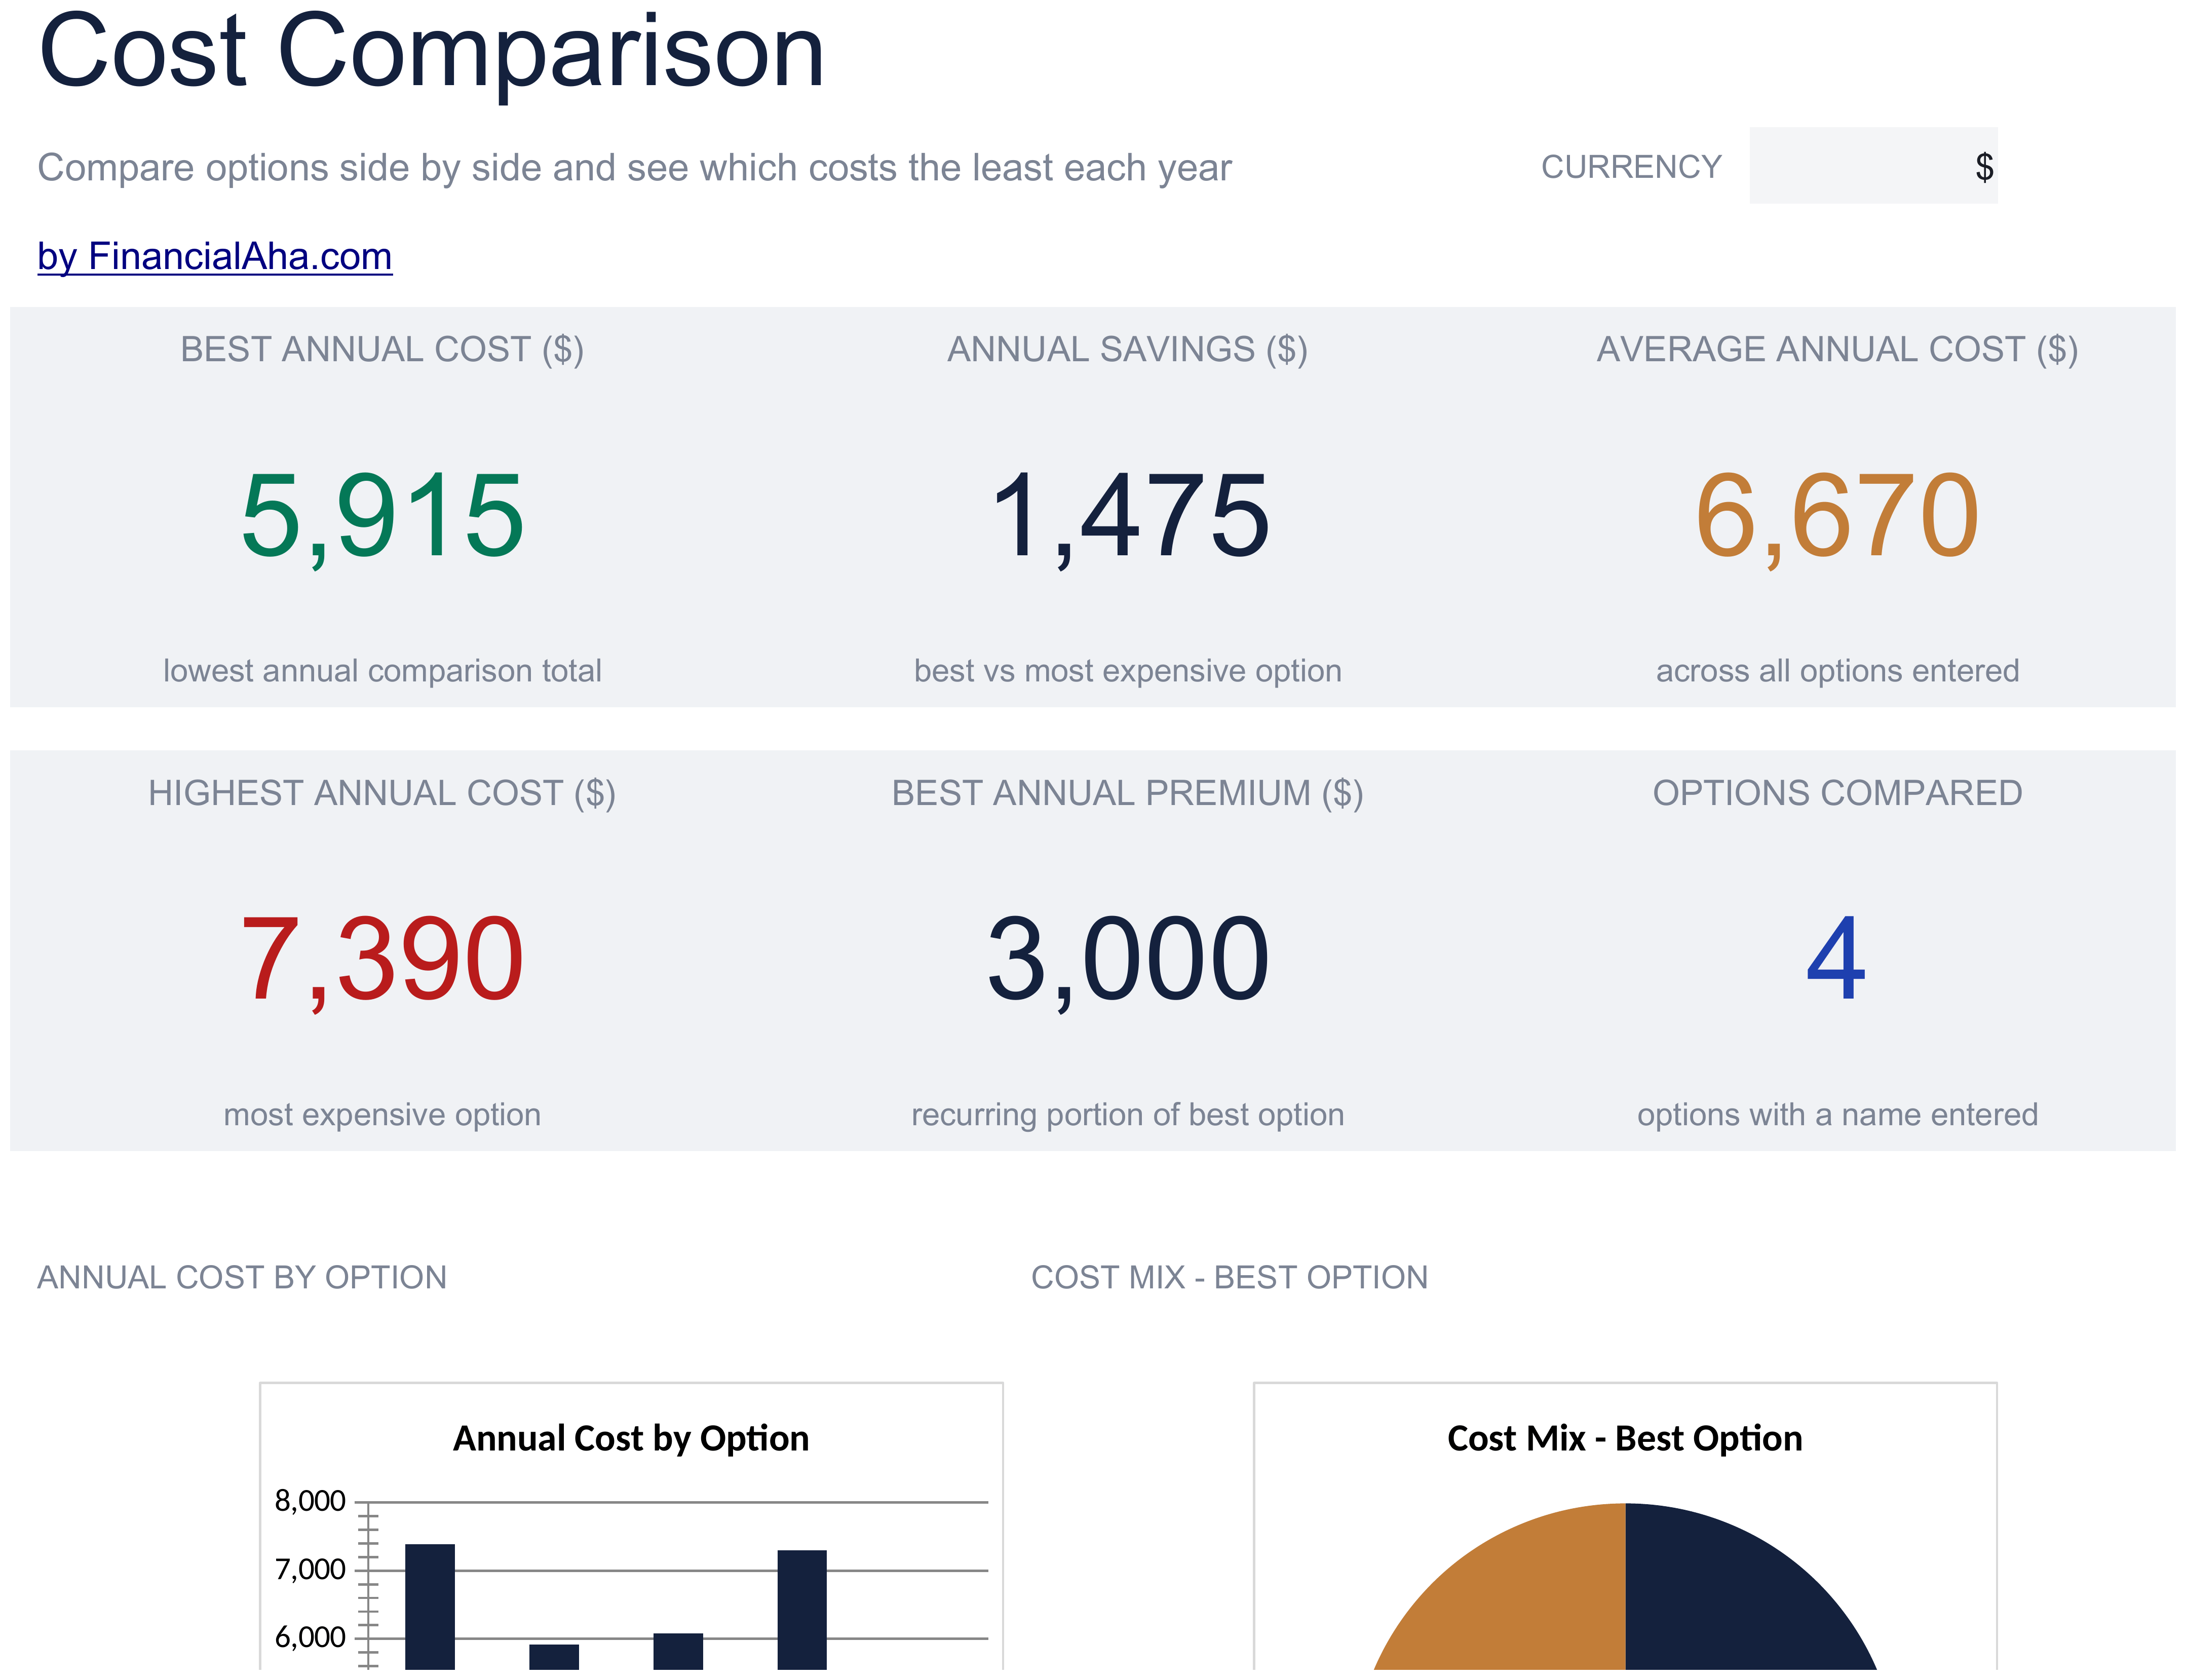Viewport: 2186px width, 1680px height.
Task: Click the third bar in the bar chart
Action: point(678,1651)
